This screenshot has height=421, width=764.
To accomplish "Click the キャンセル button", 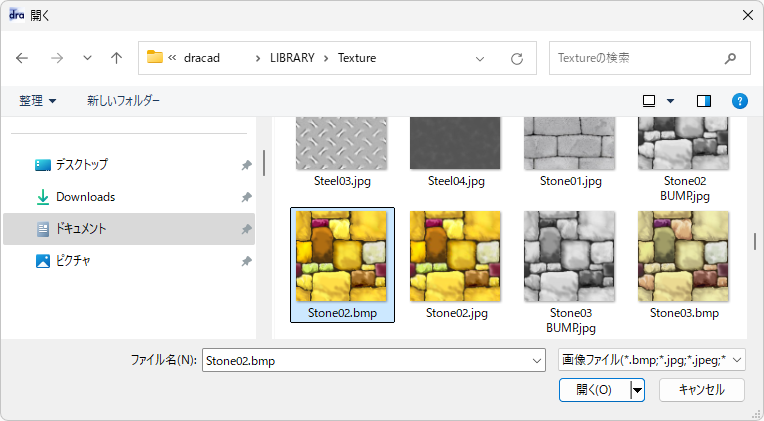I will (x=702, y=390).
